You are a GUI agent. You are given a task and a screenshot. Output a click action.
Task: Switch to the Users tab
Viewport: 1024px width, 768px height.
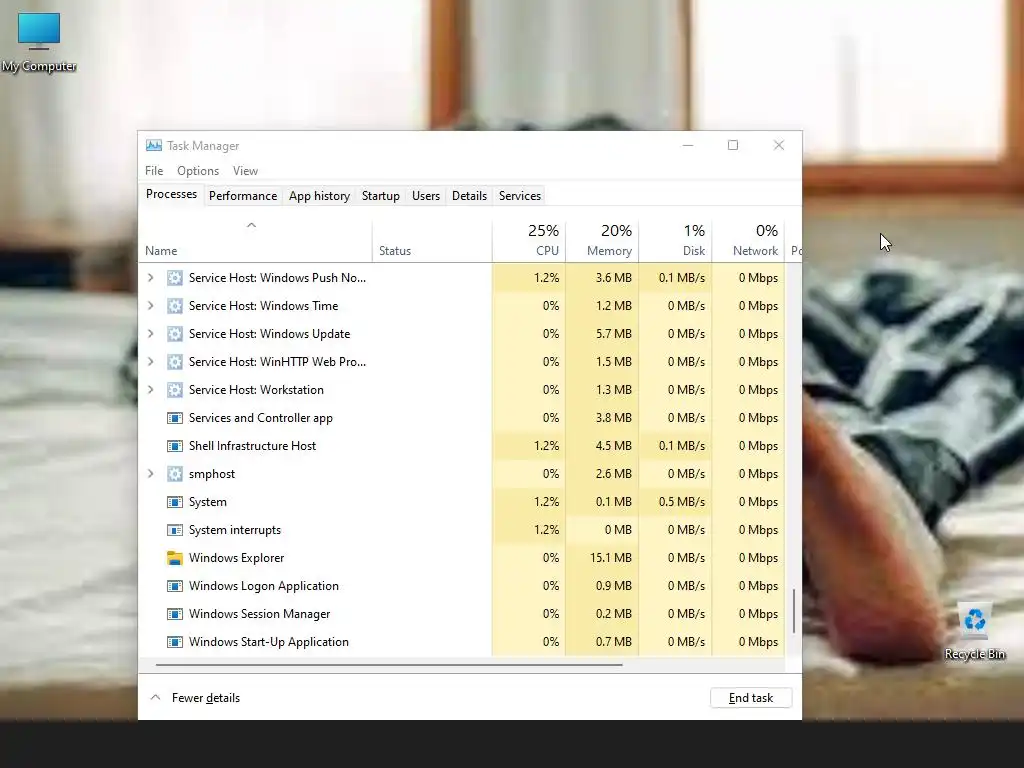(426, 196)
